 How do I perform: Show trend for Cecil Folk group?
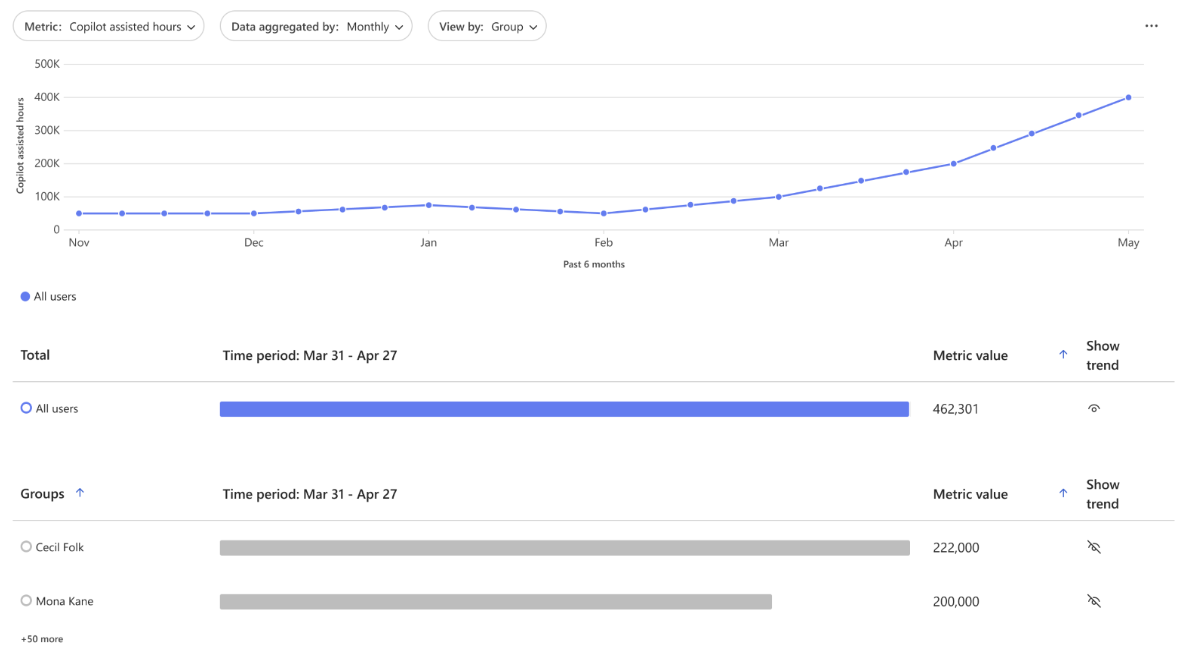1094,548
